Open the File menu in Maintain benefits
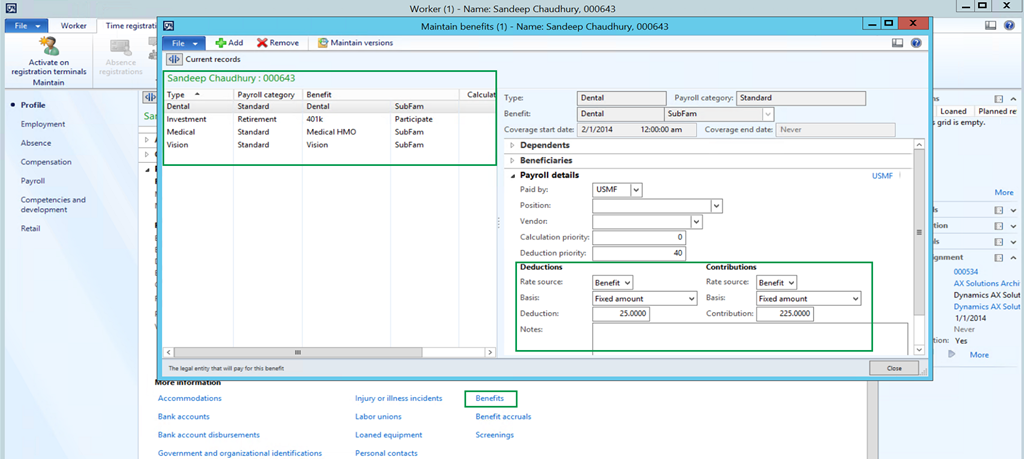The width and height of the screenshot is (1024, 459). [185, 43]
